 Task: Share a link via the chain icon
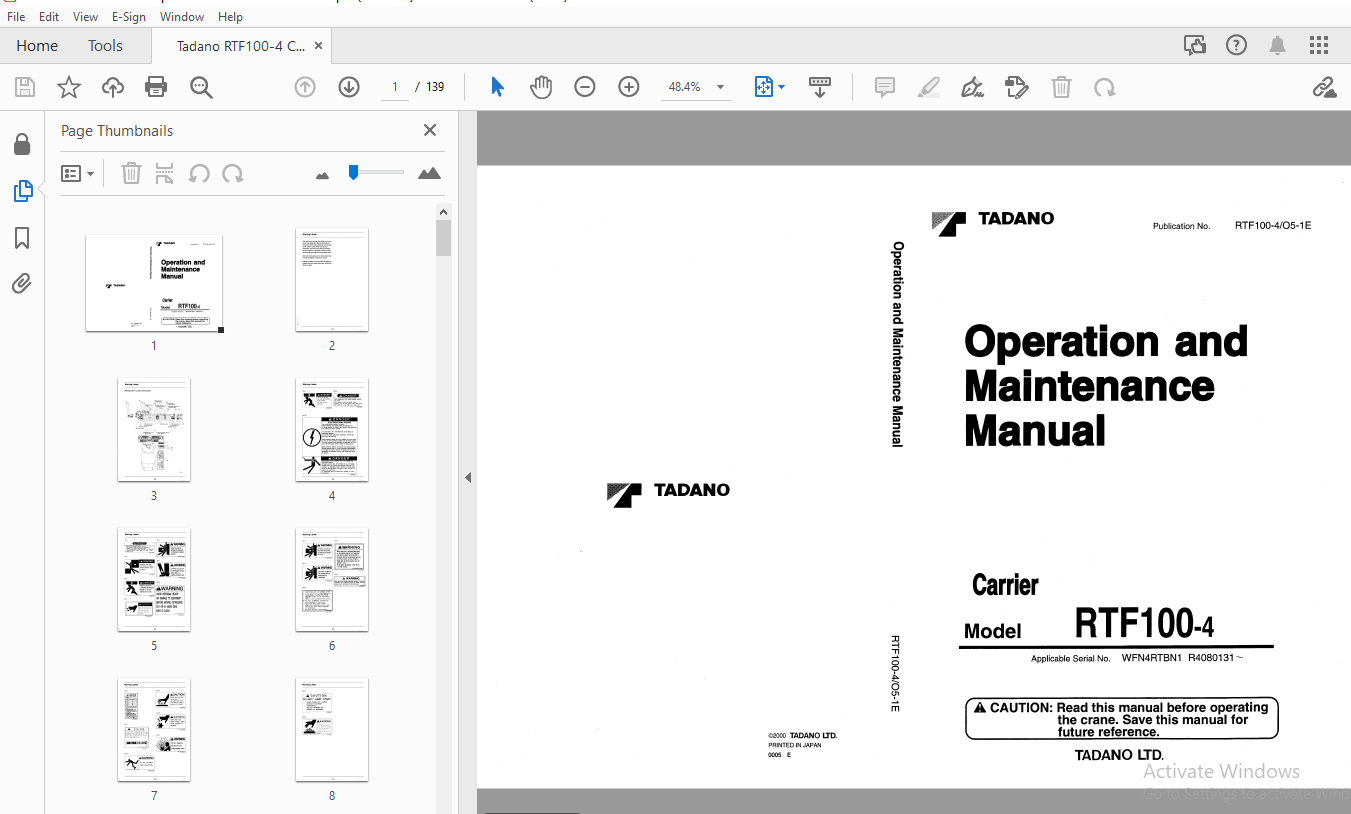[1325, 87]
